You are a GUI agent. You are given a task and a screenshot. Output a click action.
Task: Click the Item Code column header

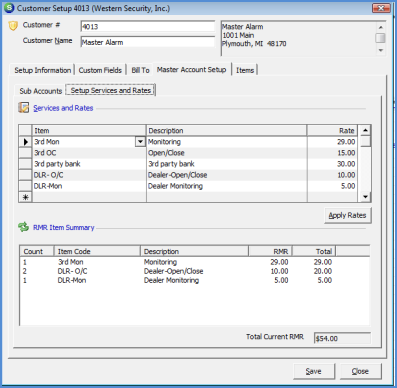click(97, 251)
